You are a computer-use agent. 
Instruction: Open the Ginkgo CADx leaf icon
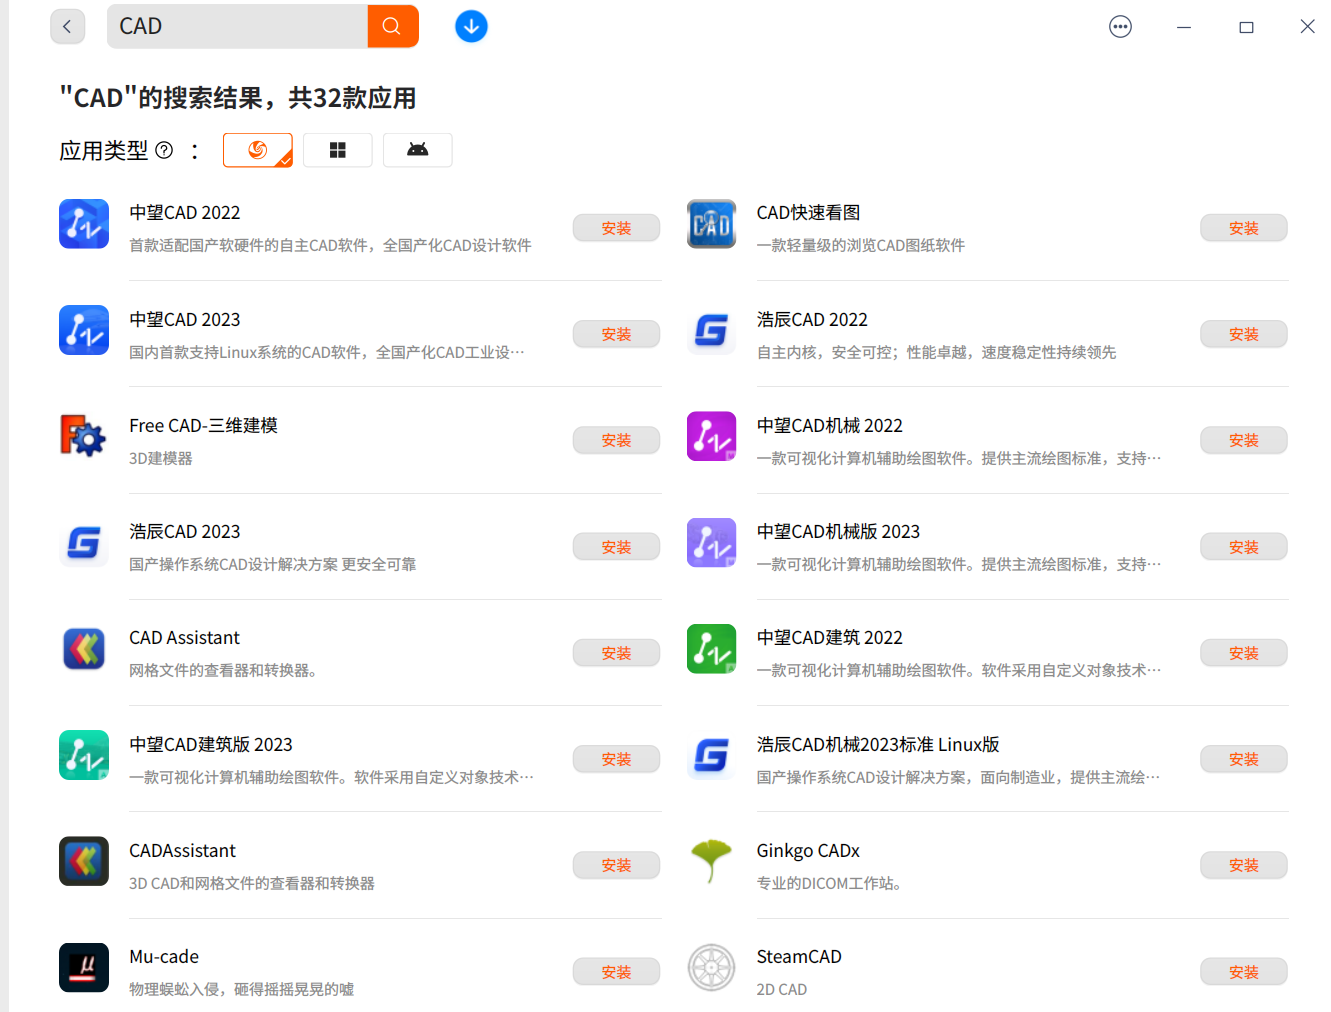tap(711, 861)
